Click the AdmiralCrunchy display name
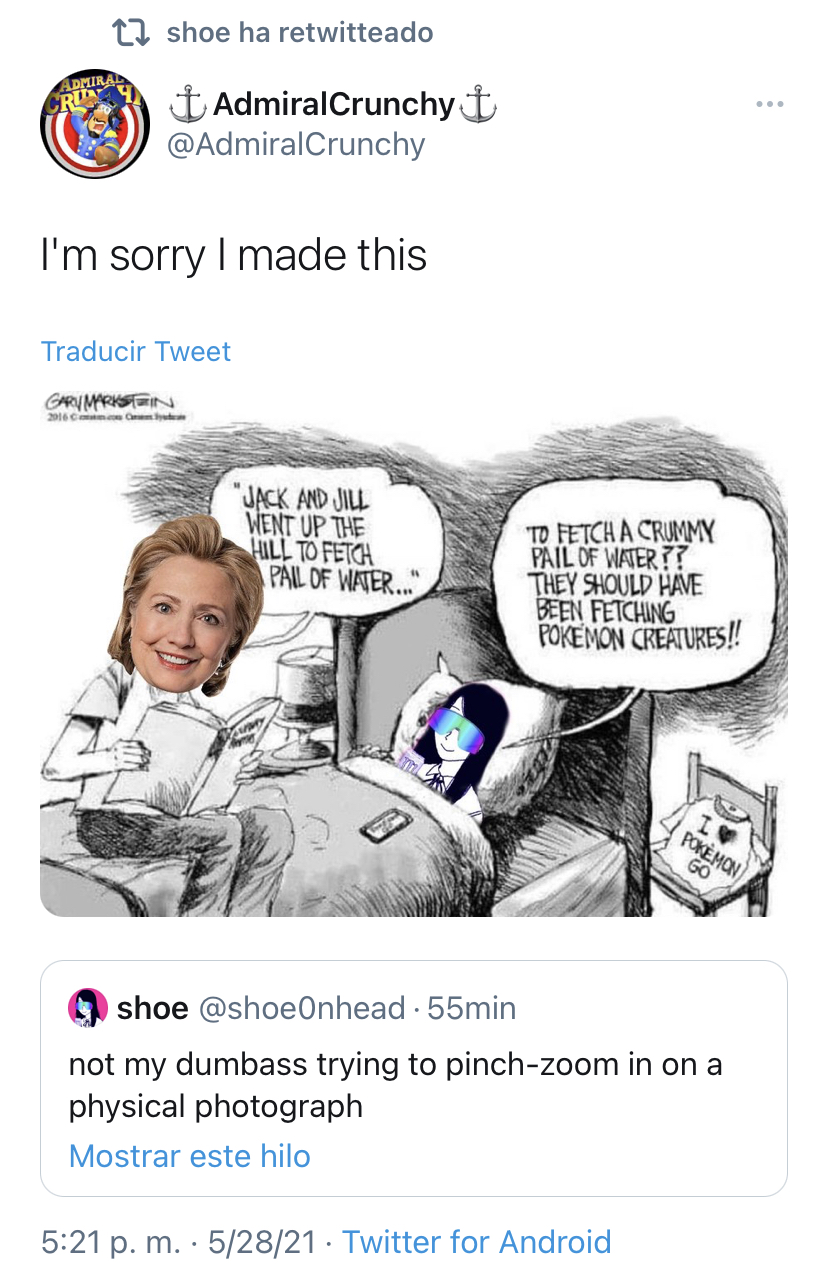The image size is (828, 1272). 334,103
